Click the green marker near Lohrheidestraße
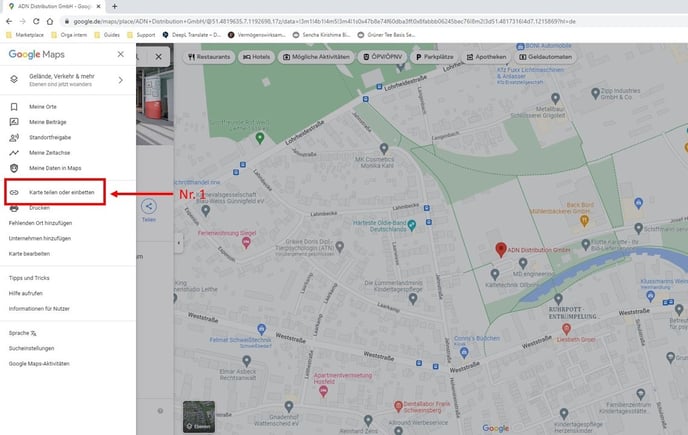This screenshot has height=435, width=688. (260, 138)
